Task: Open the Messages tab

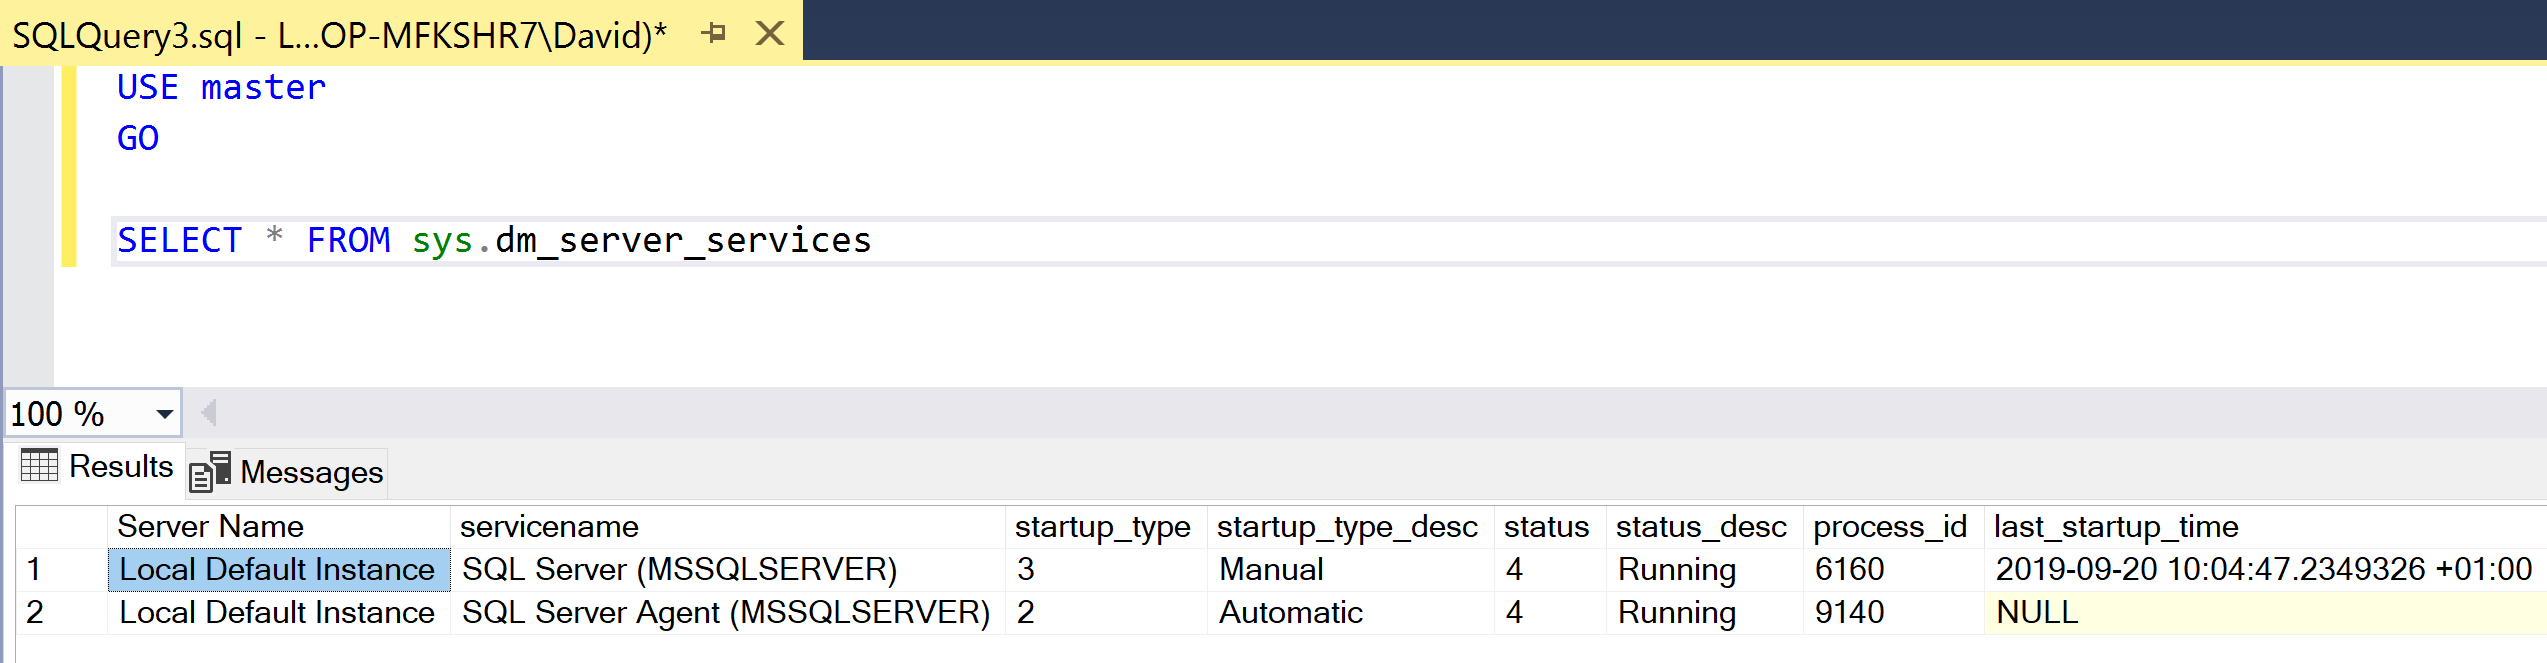Action: coord(288,472)
